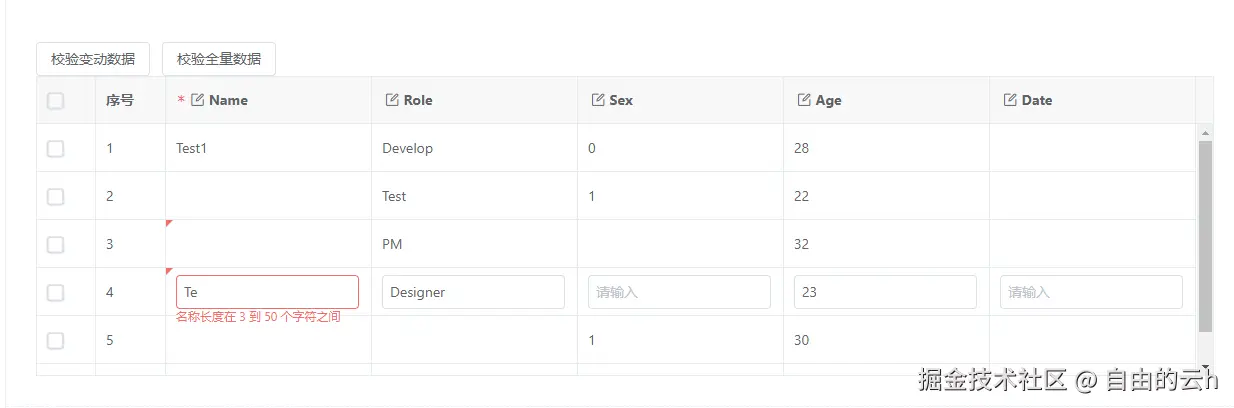Click the edit icon beside Name header
The height and width of the screenshot is (408, 1234).
[197, 100]
